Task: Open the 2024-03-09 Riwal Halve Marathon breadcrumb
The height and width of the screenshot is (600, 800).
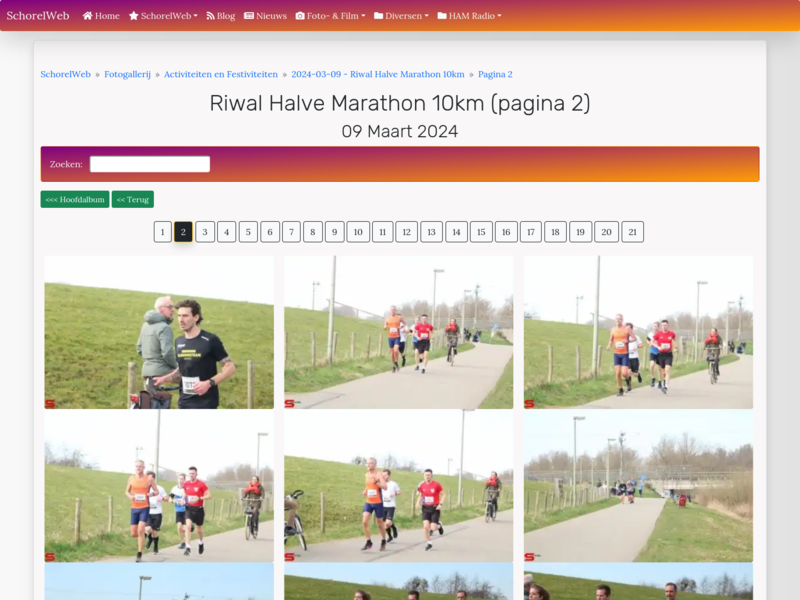Action: coord(378,74)
